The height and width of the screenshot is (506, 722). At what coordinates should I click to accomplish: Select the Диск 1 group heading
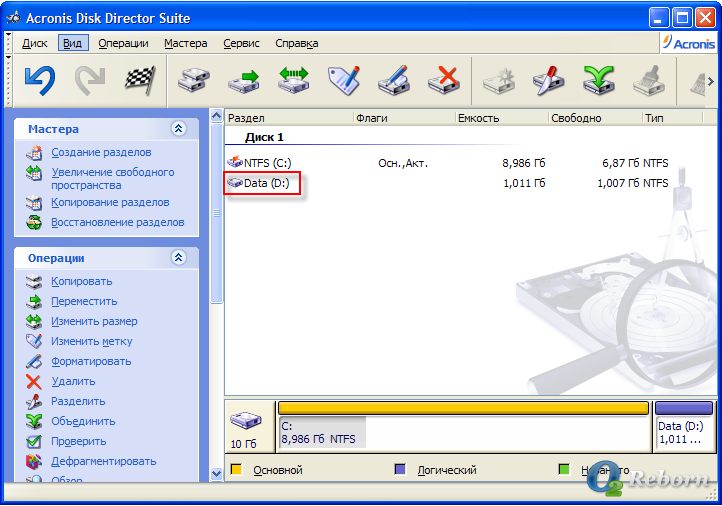pyautogui.click(x=264, y=137)
